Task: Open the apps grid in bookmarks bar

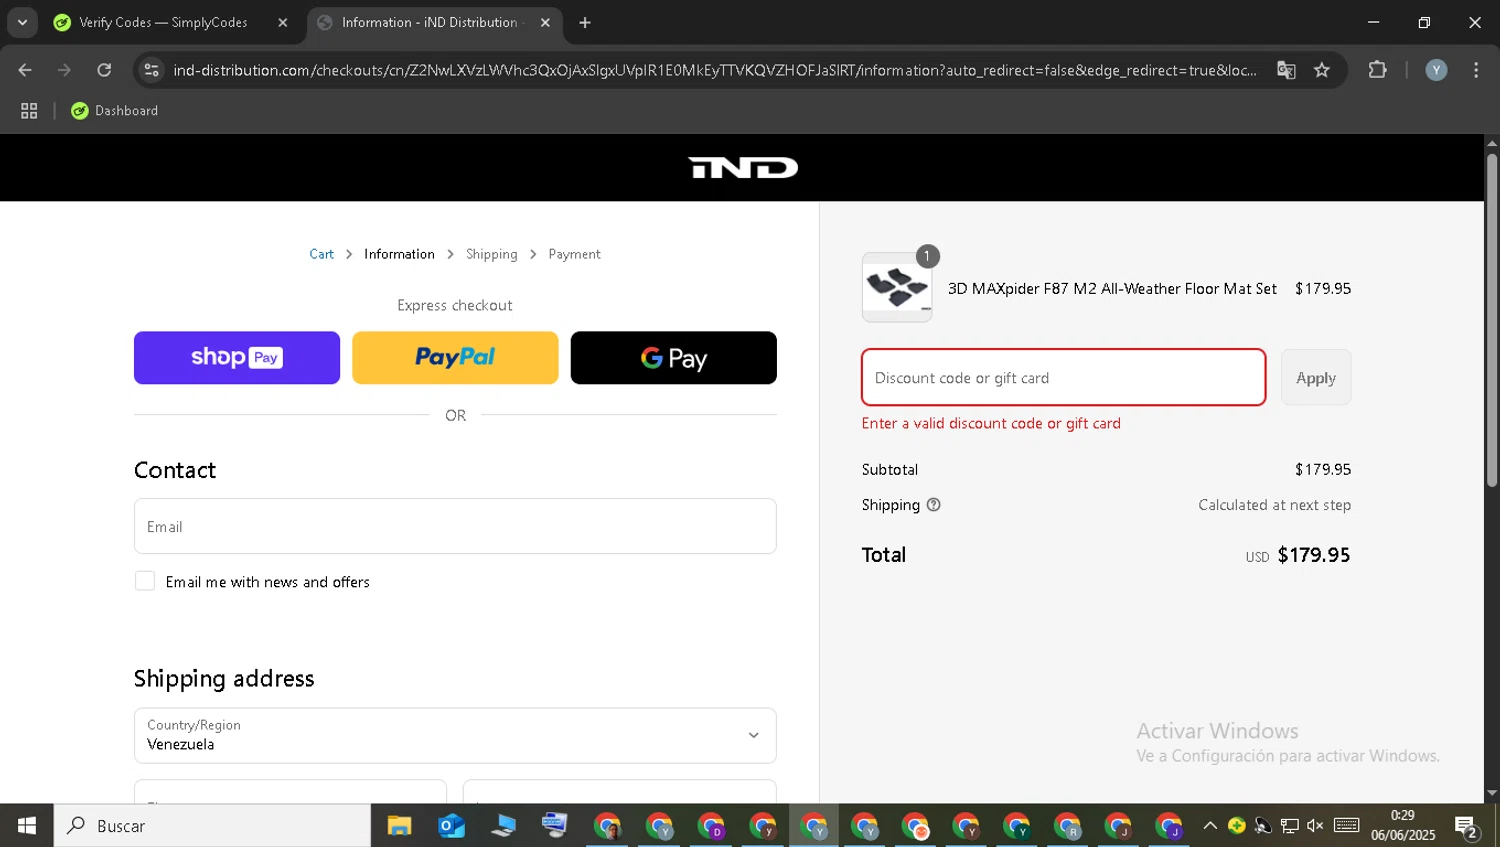Action: [x=29, y=111]
